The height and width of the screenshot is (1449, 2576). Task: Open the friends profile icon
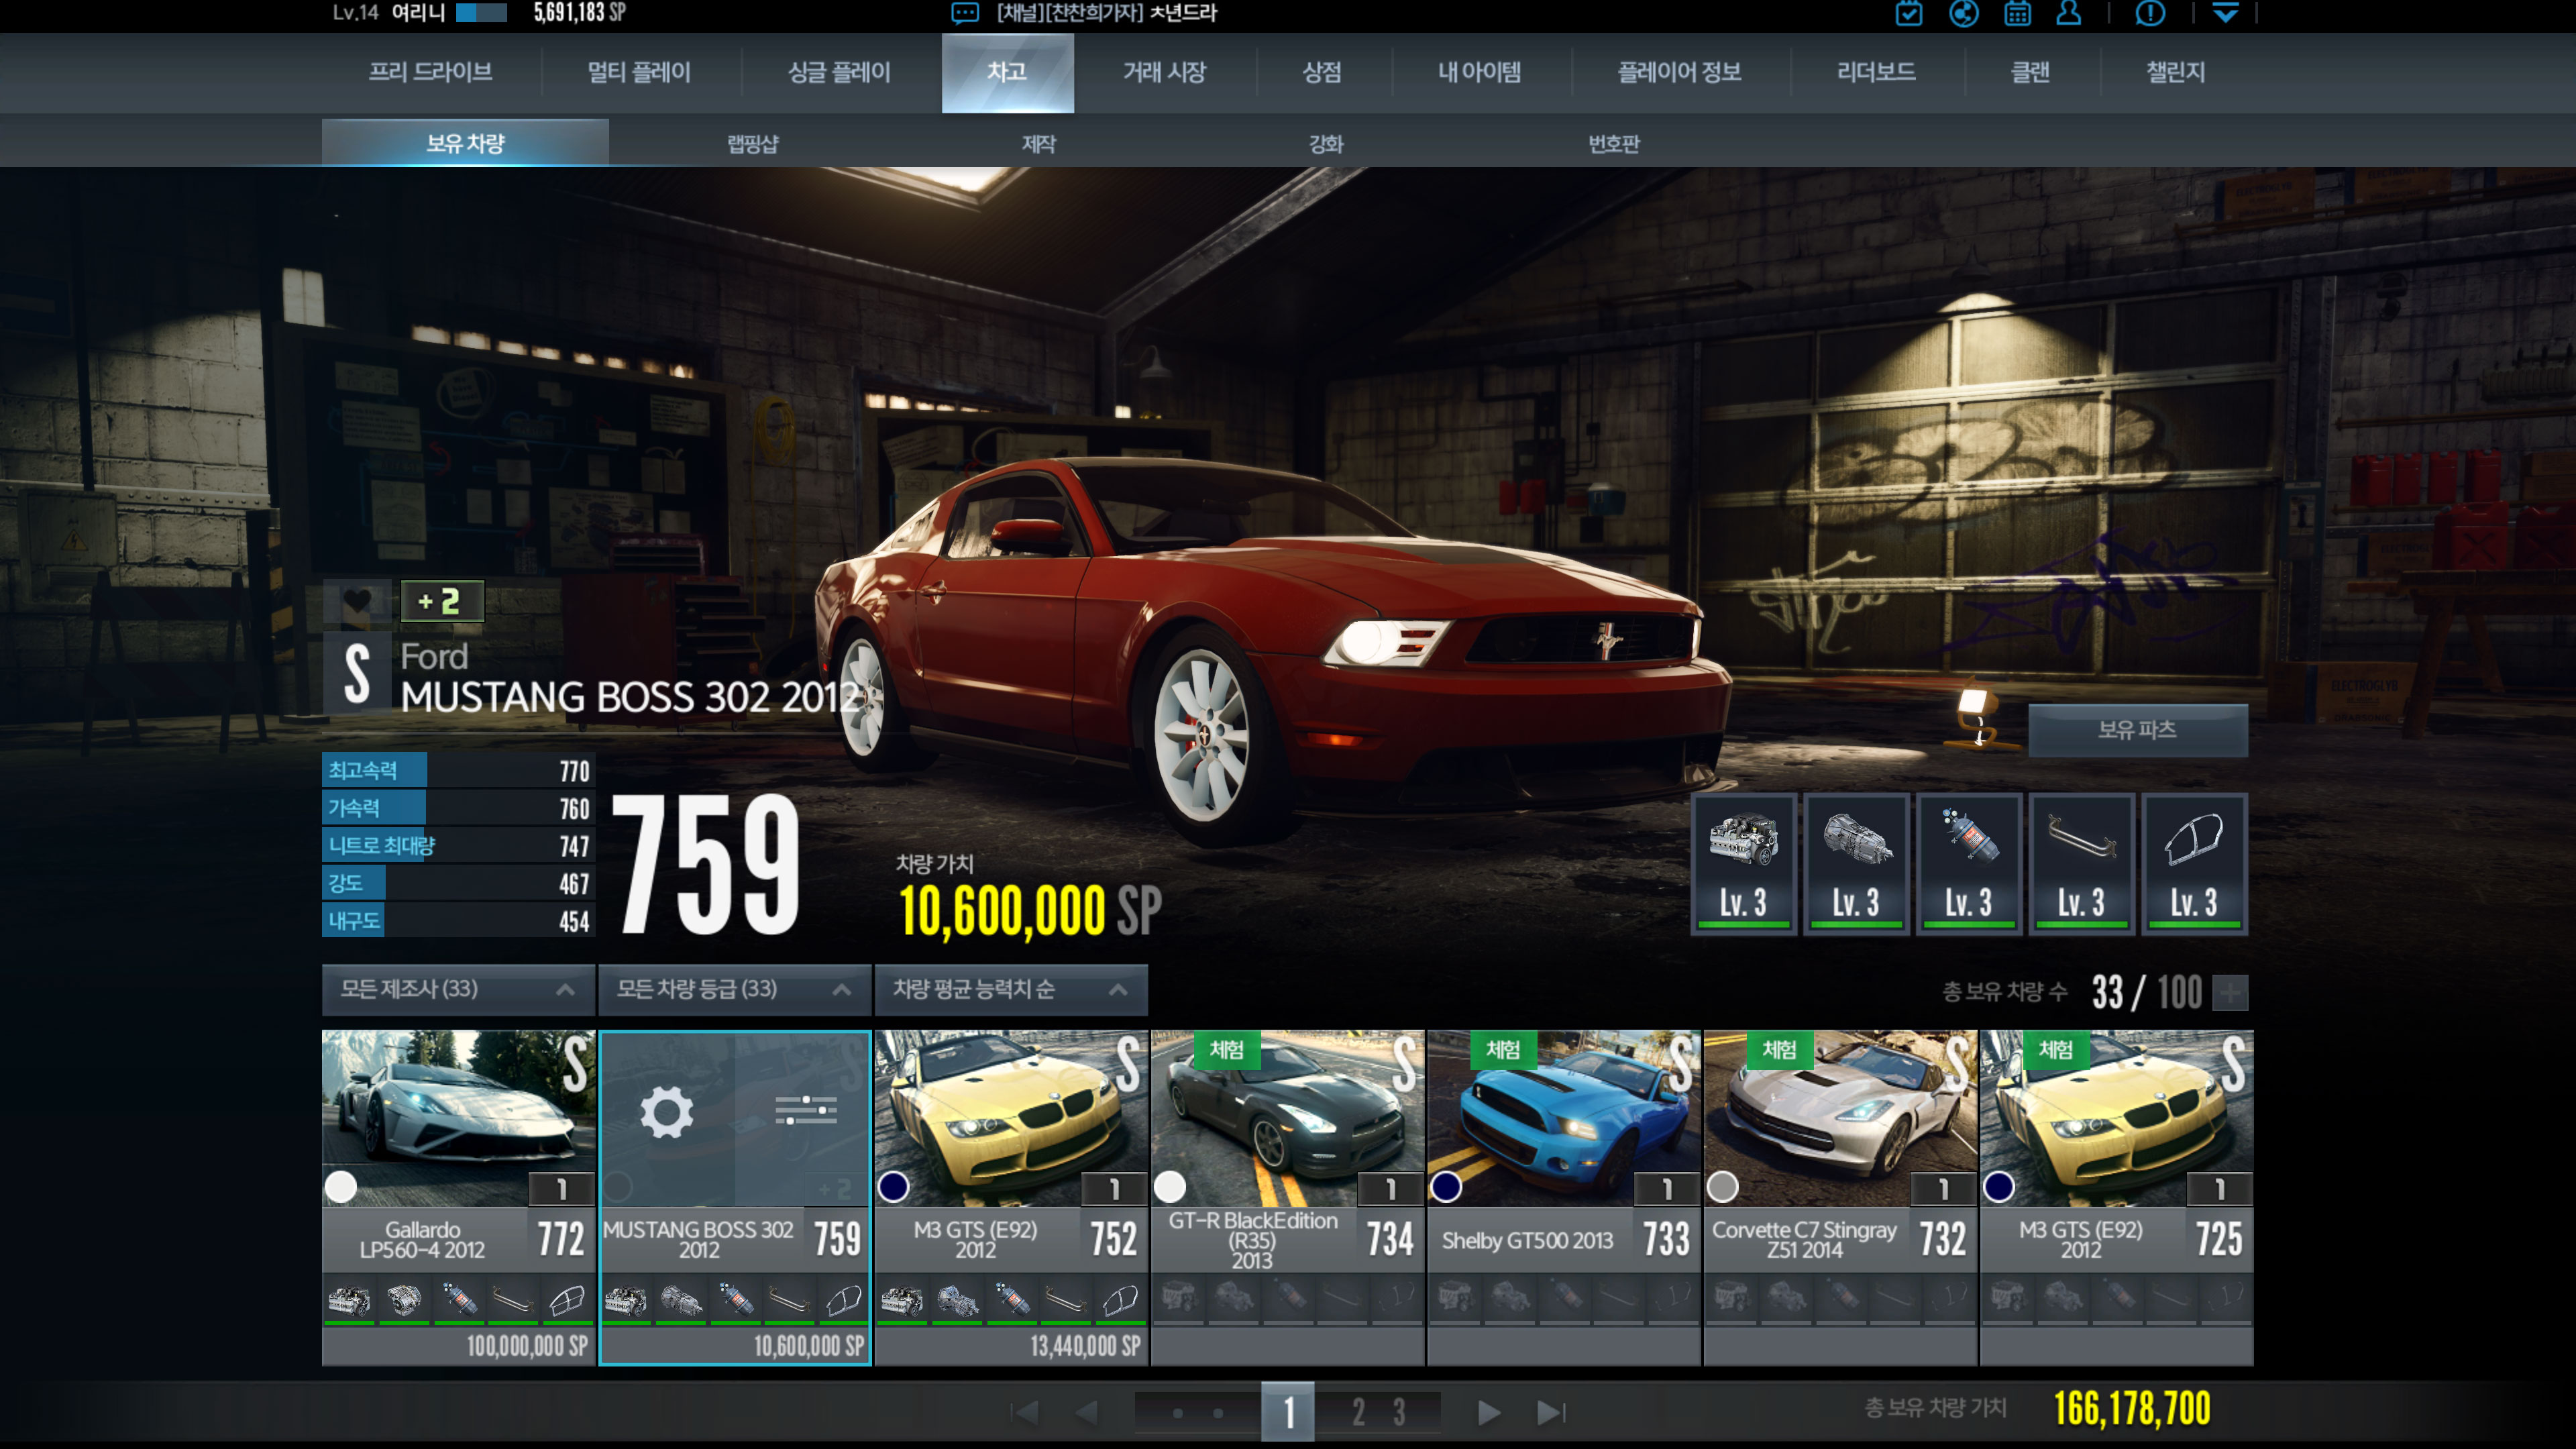pyautogui.click(x=2068, y=14)
